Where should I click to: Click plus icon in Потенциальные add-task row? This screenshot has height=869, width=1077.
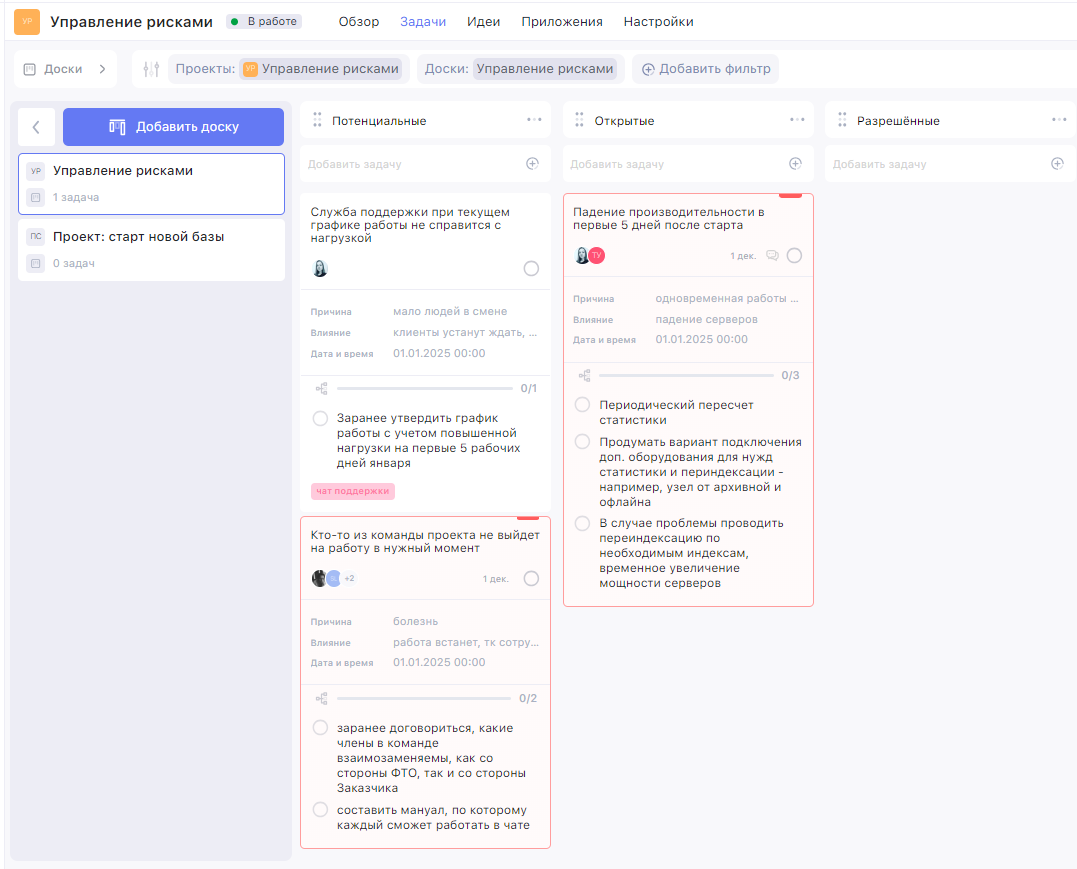532,164
